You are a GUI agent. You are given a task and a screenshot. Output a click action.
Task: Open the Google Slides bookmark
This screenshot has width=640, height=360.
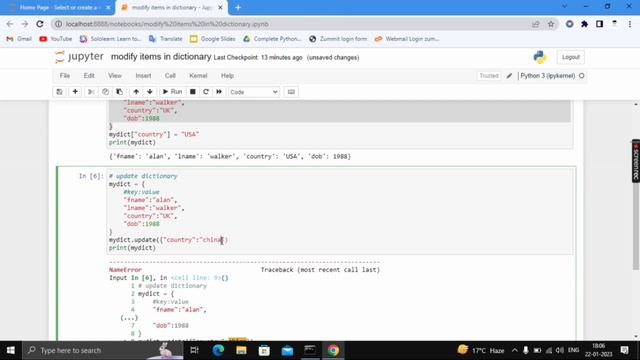click(x=213, y=39)
